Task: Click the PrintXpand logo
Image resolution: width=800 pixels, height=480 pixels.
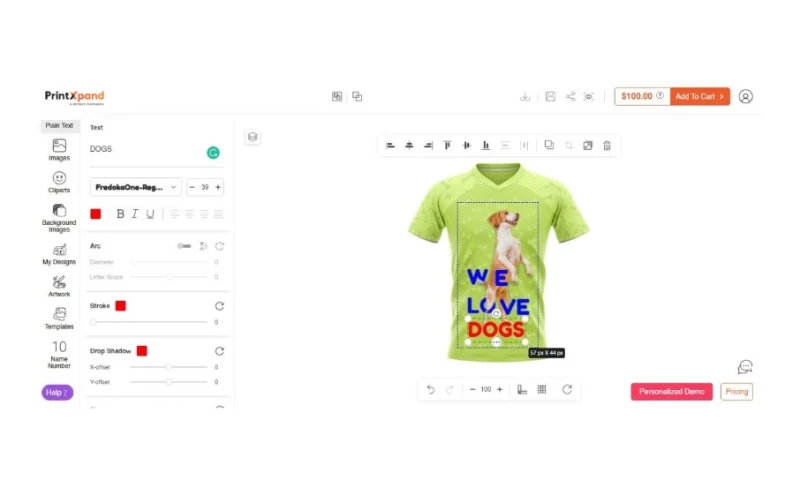Action: point(74,97)
